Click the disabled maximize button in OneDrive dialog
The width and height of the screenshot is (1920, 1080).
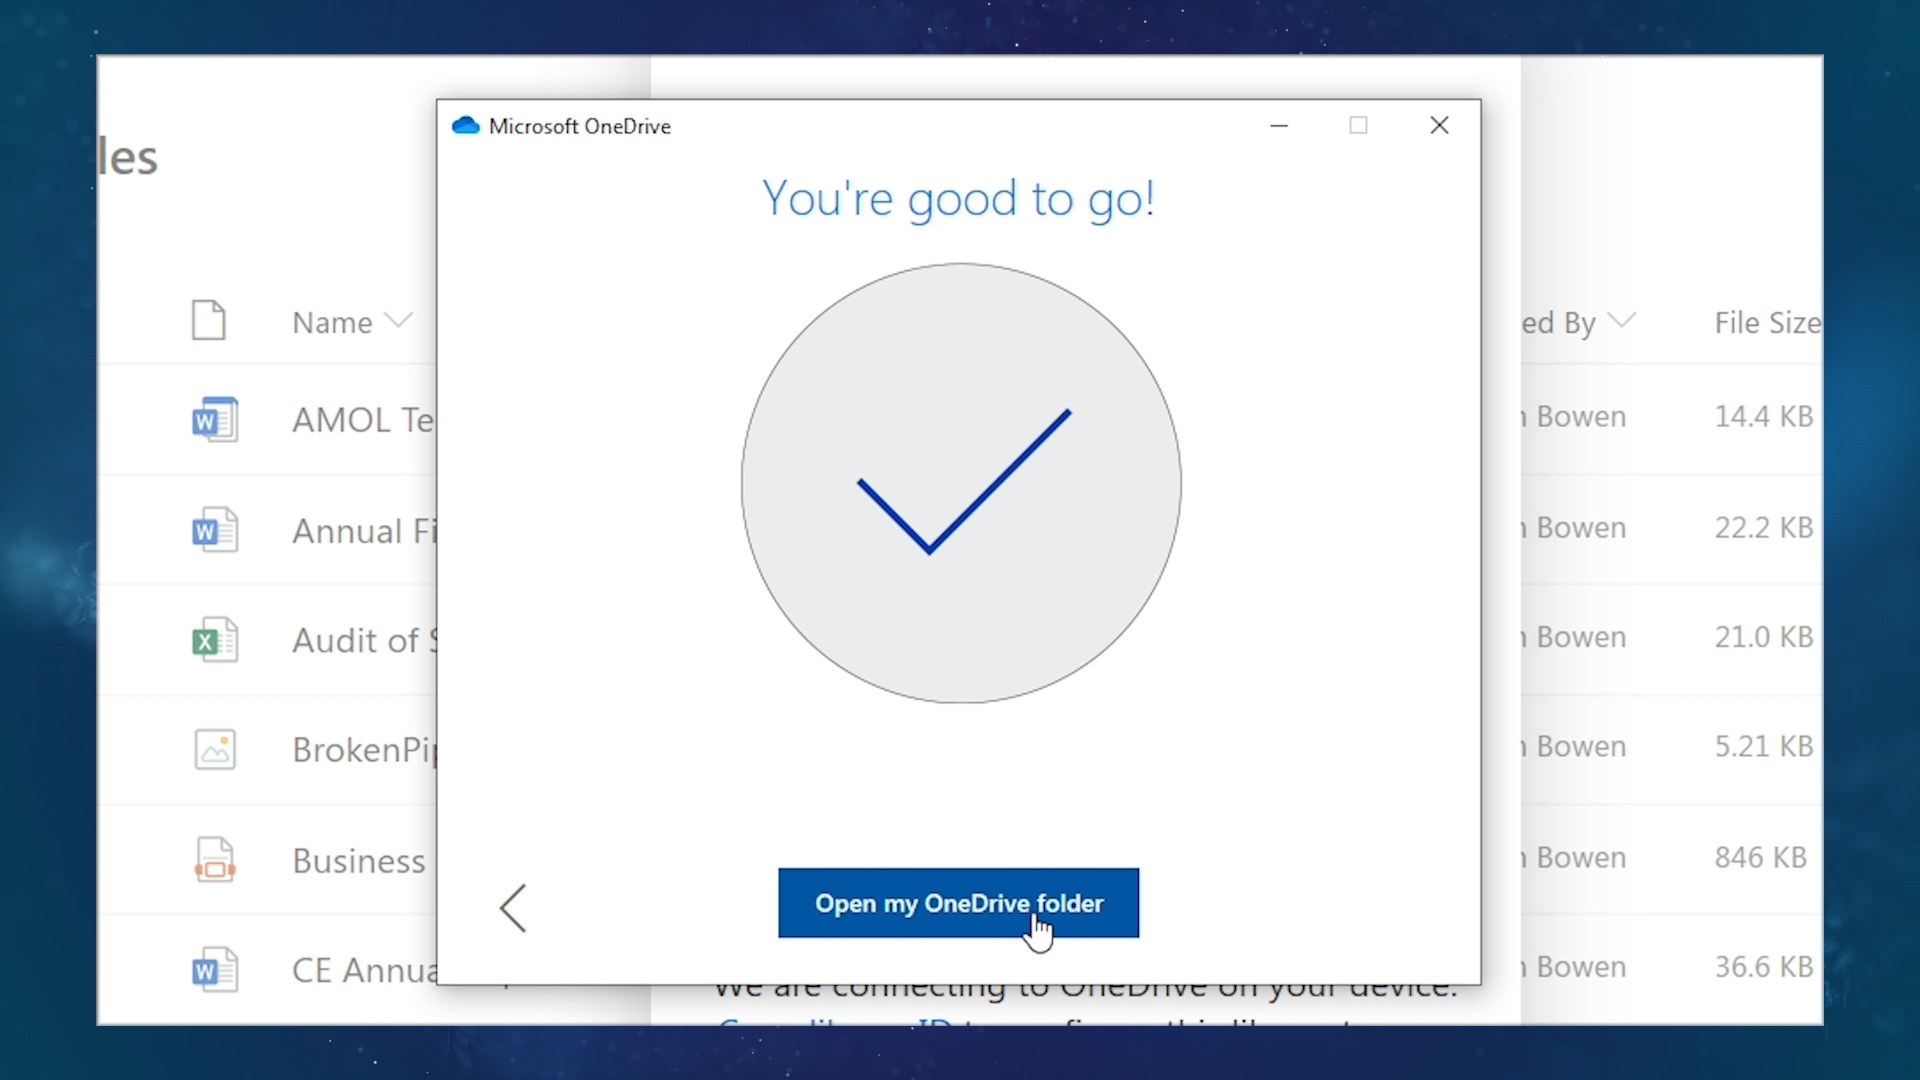1358,125
